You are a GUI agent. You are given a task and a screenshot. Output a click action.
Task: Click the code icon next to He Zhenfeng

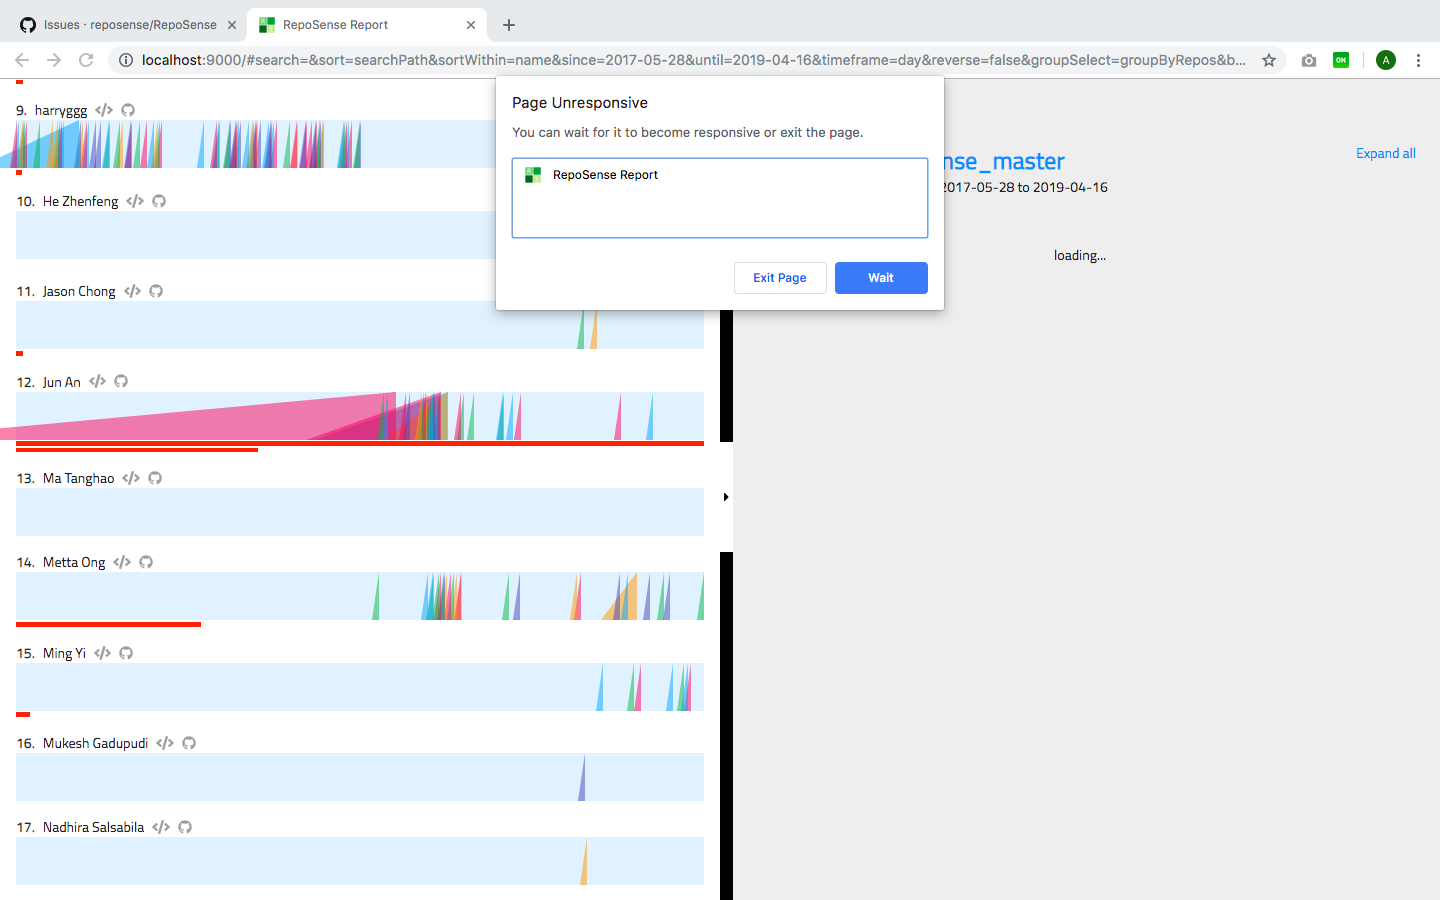tap(135, 201)
